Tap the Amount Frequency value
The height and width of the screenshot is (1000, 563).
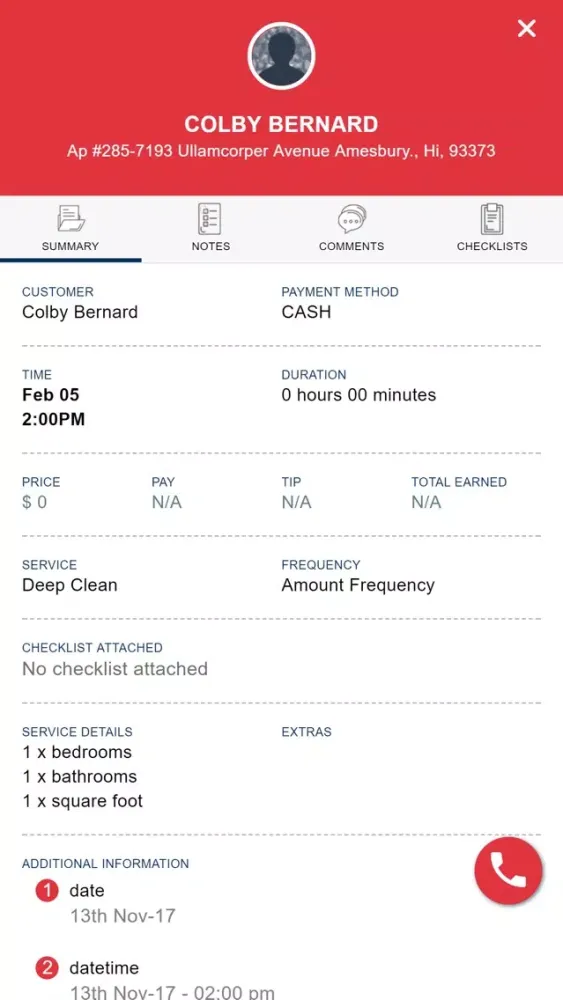tap(358, 585)
